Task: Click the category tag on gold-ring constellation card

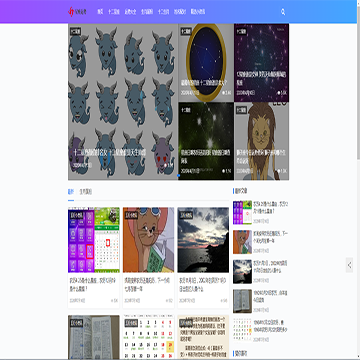Action: [x=186, y=32]
